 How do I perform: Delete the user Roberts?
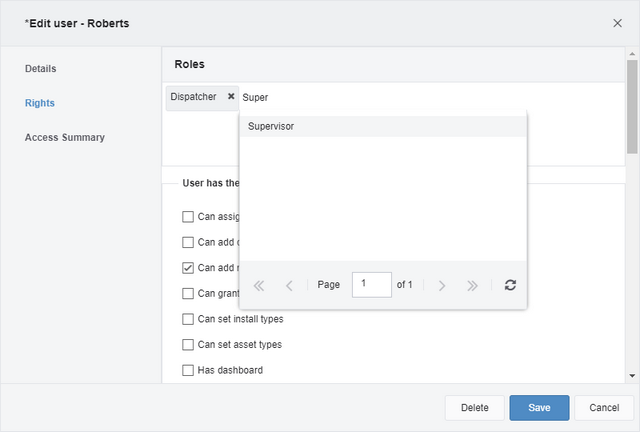[475, 408]
